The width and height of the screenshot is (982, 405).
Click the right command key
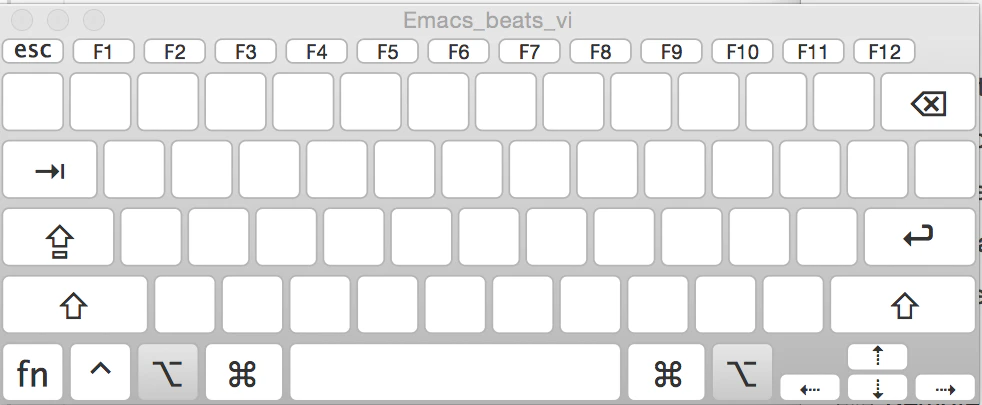coord(666,372)
